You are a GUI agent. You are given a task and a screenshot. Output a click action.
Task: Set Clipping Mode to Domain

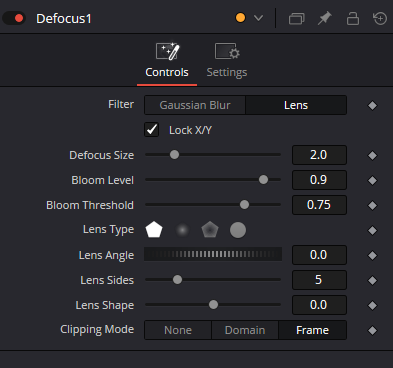click(245, 330)
